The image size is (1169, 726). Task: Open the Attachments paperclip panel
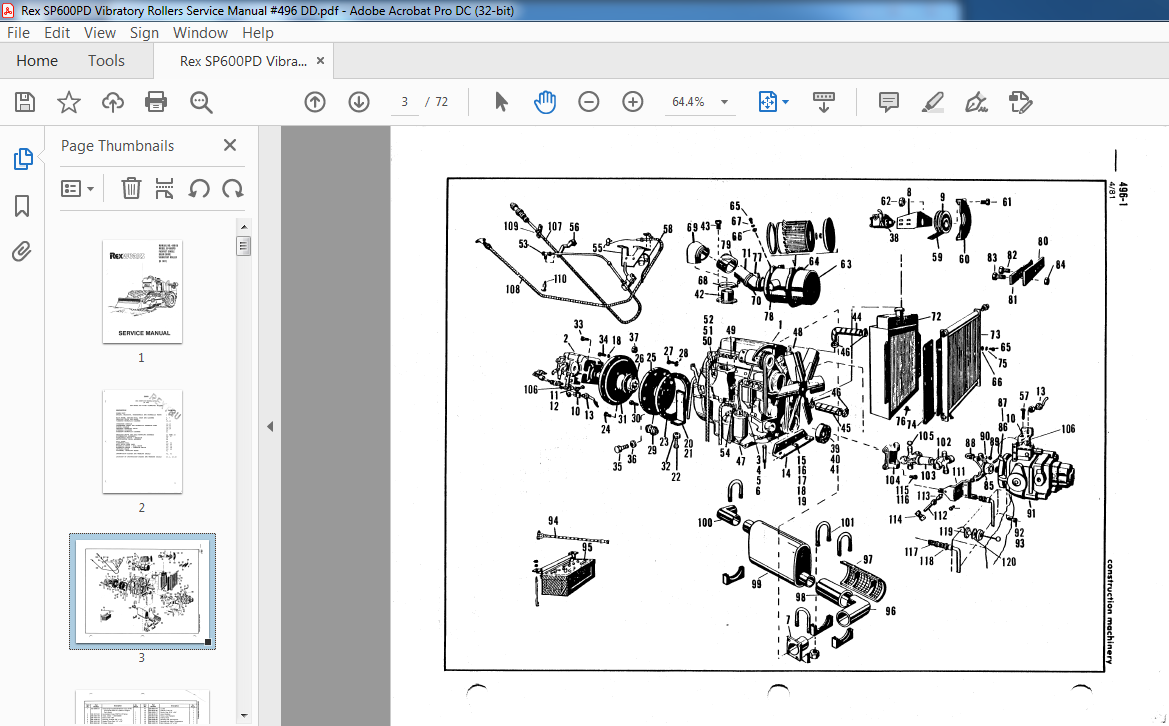coord(22,252)
